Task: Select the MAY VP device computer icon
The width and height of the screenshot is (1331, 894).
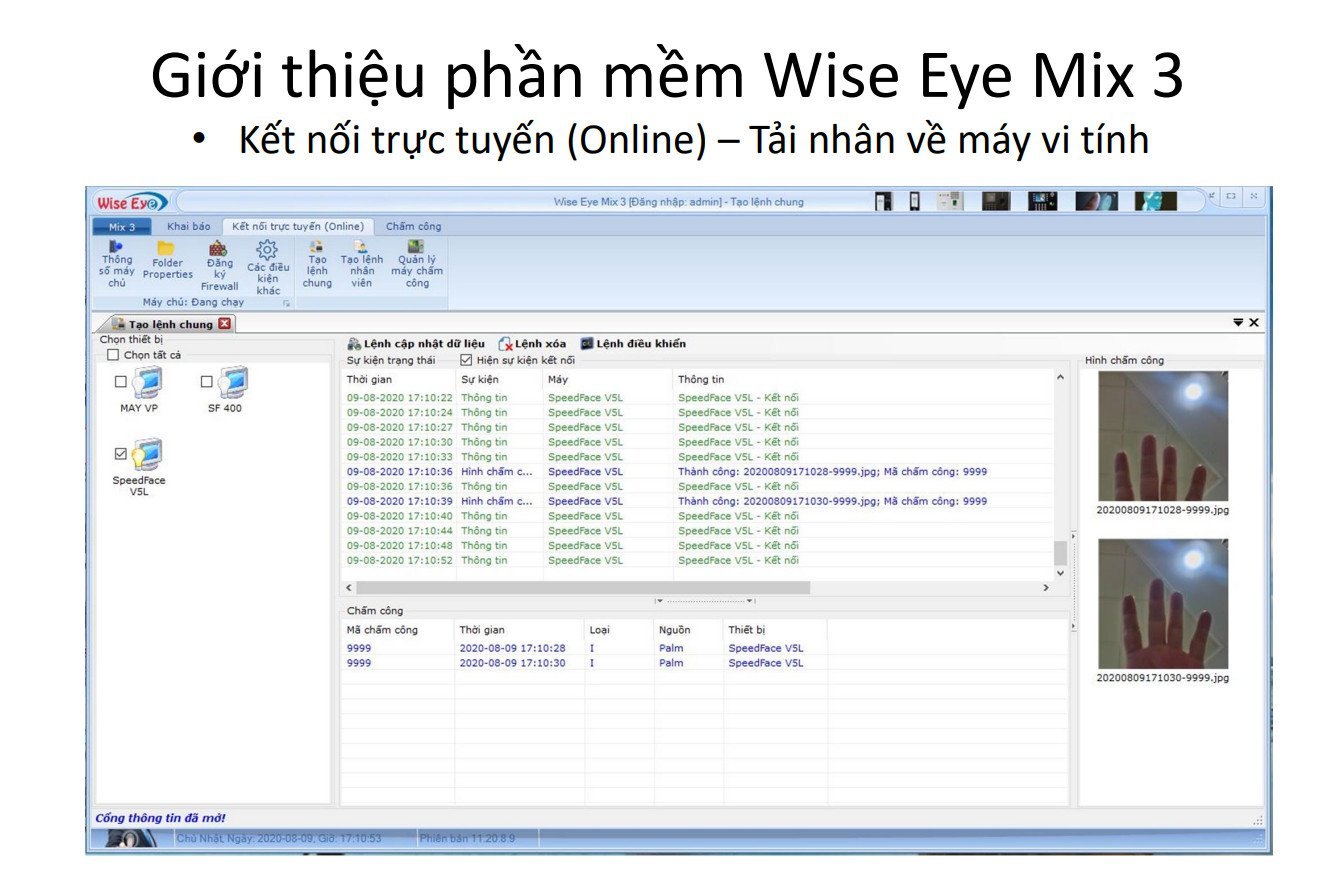Action: [x=147, y=383]
